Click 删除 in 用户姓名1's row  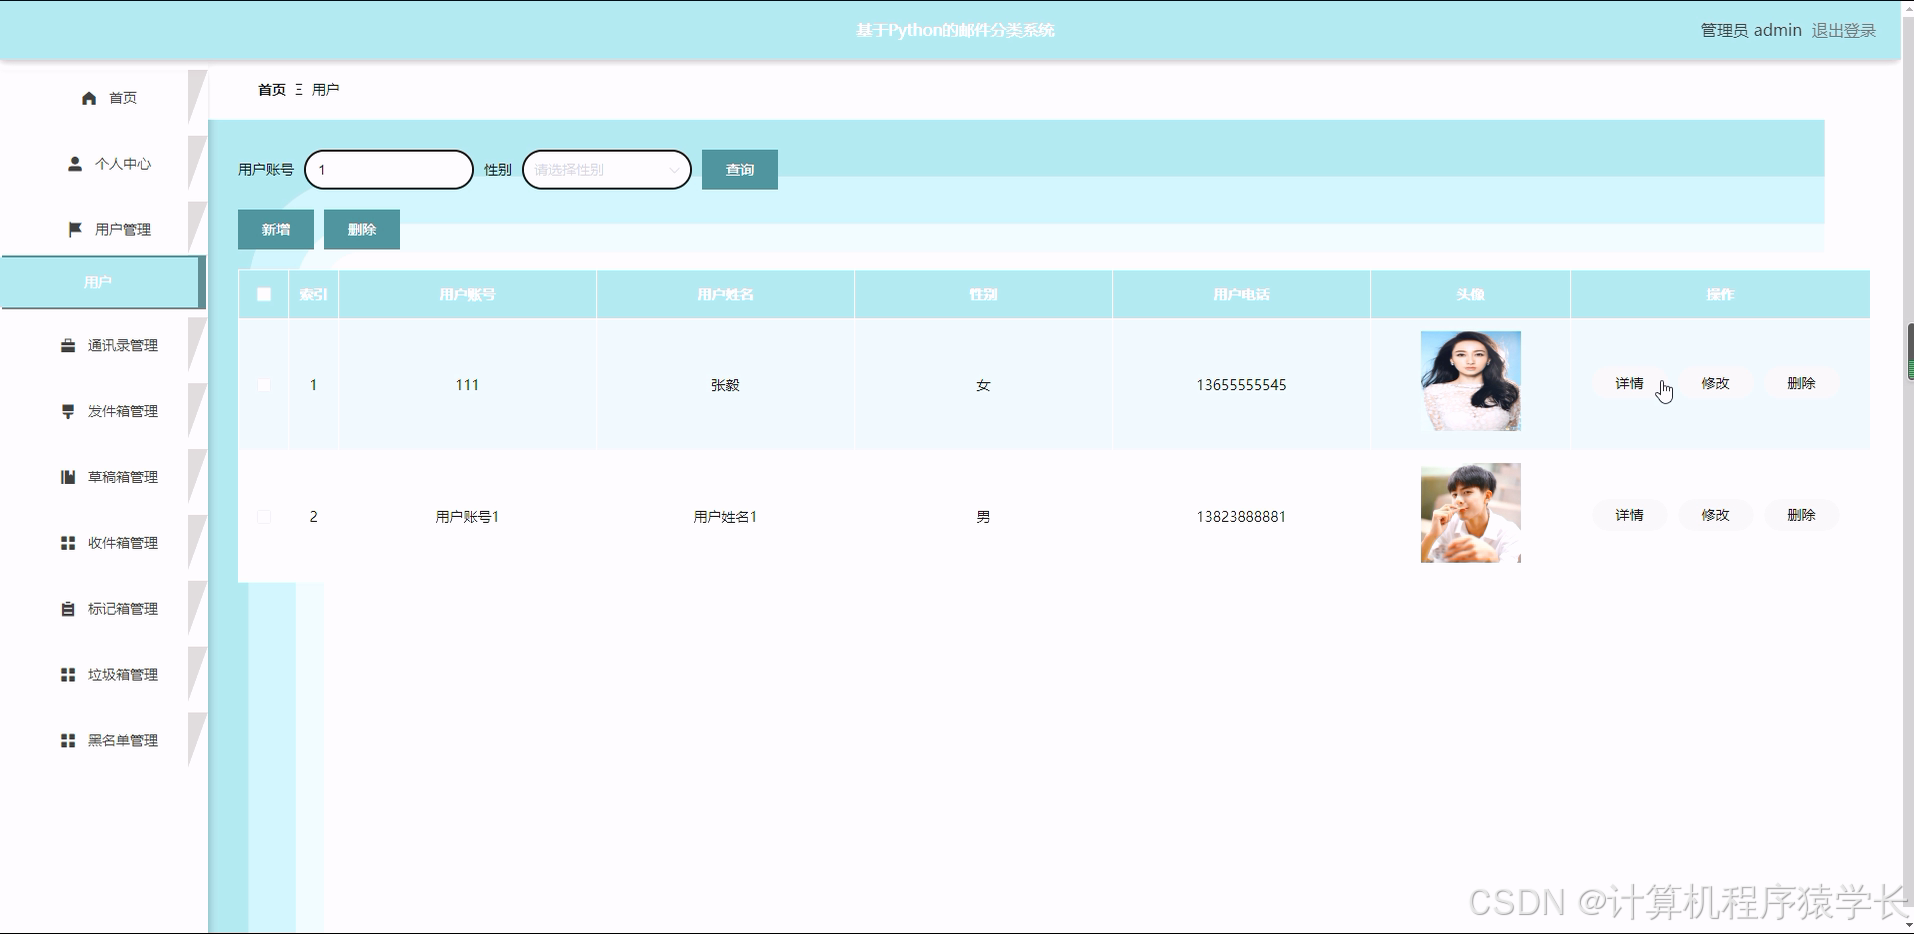point(1801,515)
